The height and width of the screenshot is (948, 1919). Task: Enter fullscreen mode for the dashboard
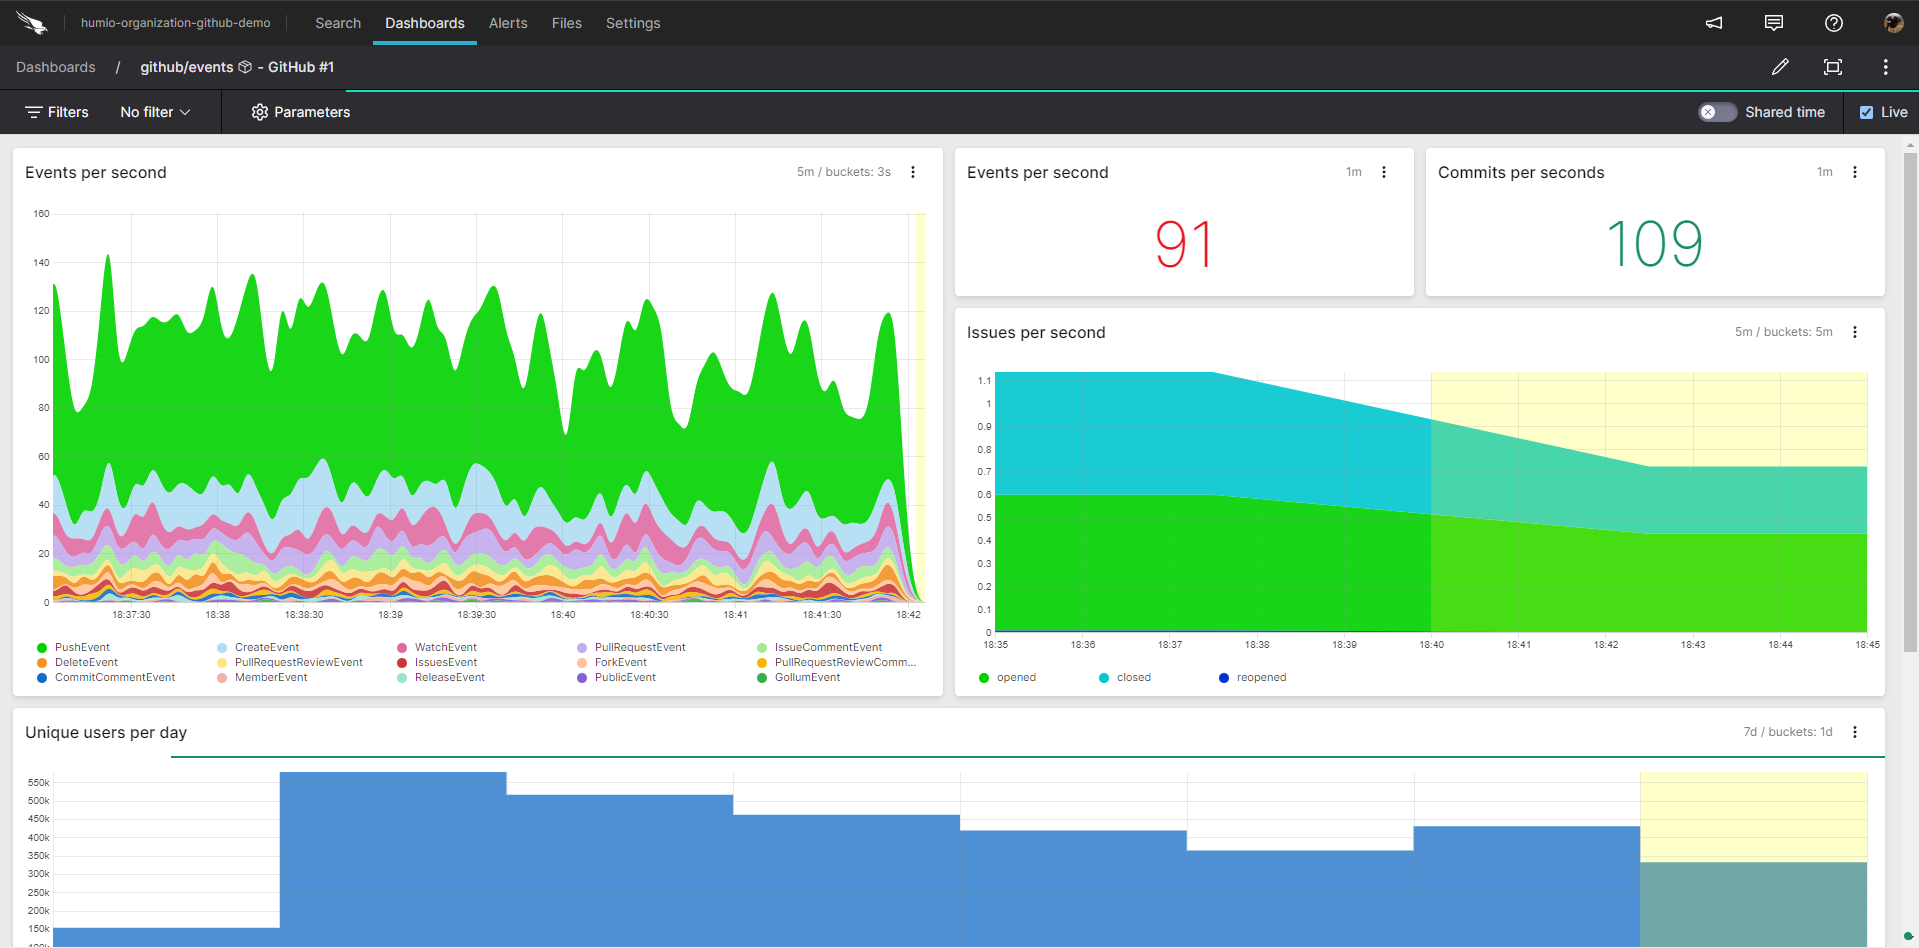1833,67
